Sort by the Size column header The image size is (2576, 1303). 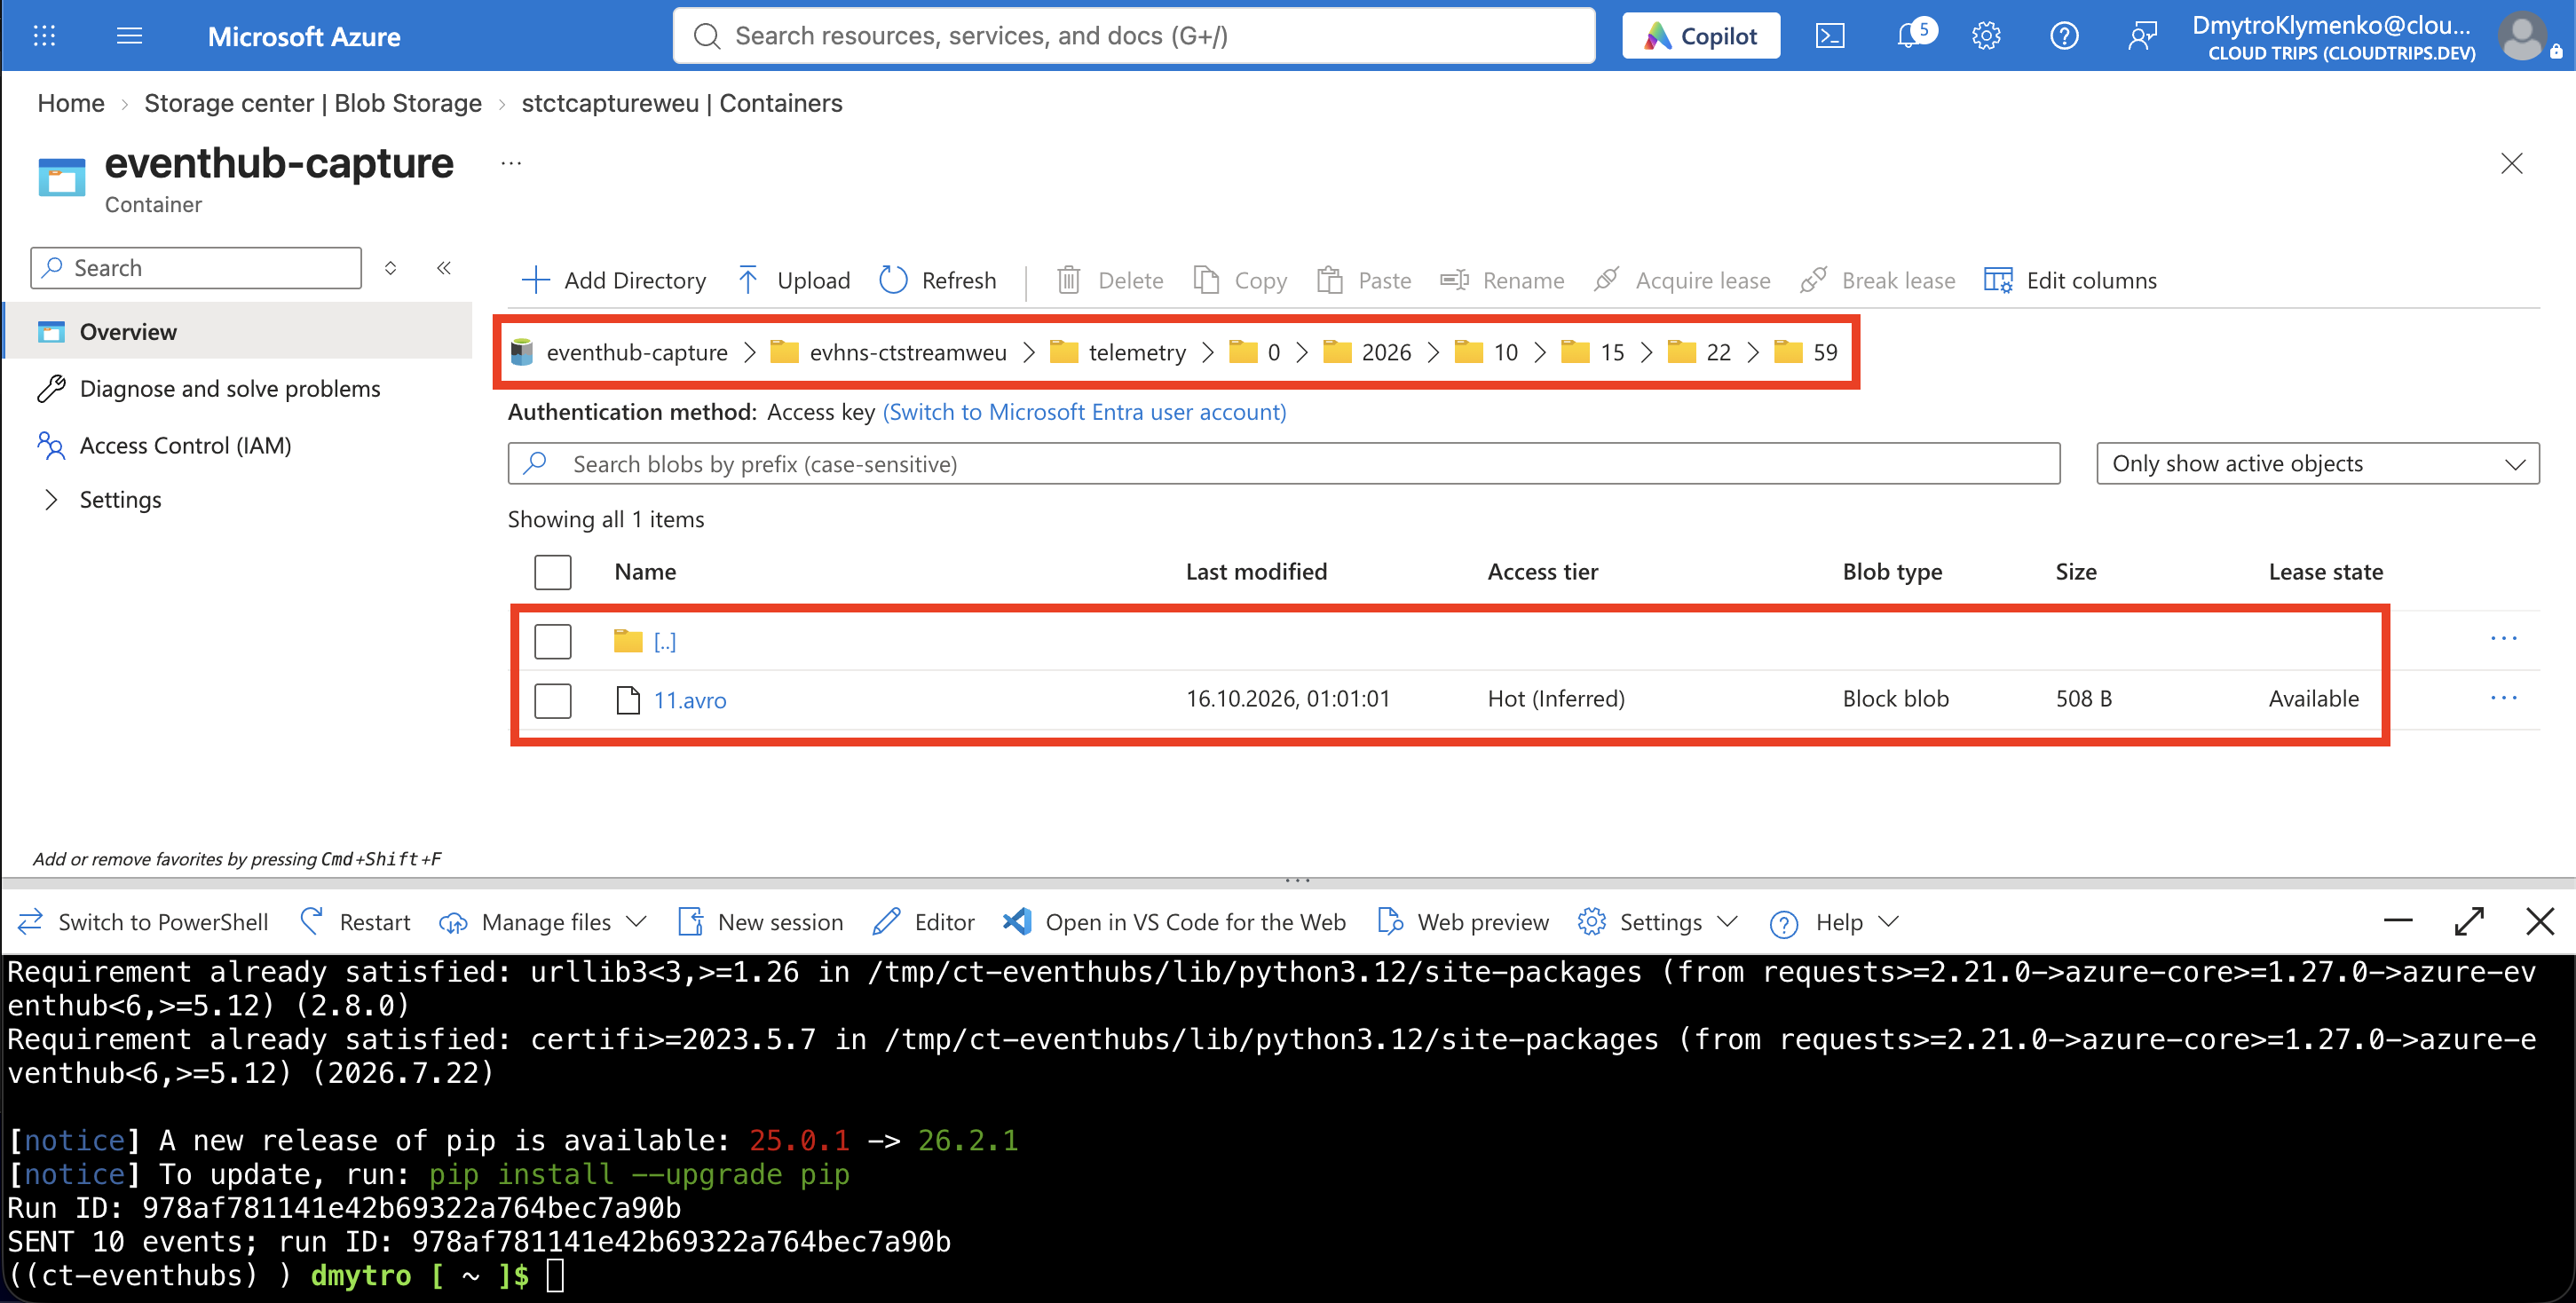[2076, 572]
